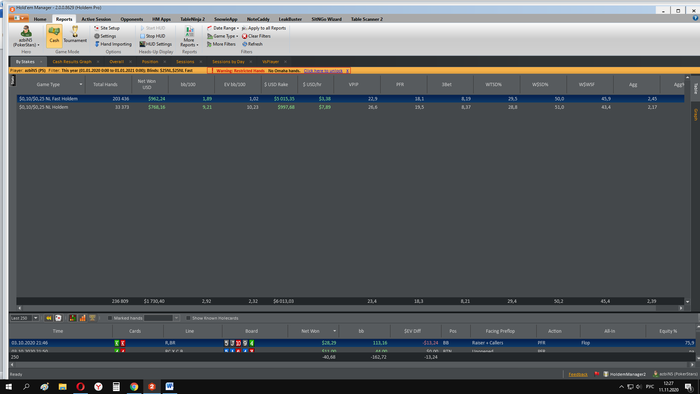Select $0,10/$0,25 NL Holdem row

pyautogui.click(x=350, y=107)
